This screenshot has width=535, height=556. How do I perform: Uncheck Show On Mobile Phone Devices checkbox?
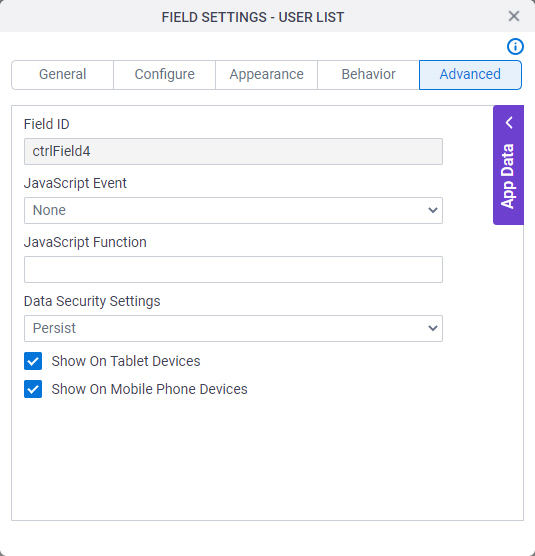(33, 389)
